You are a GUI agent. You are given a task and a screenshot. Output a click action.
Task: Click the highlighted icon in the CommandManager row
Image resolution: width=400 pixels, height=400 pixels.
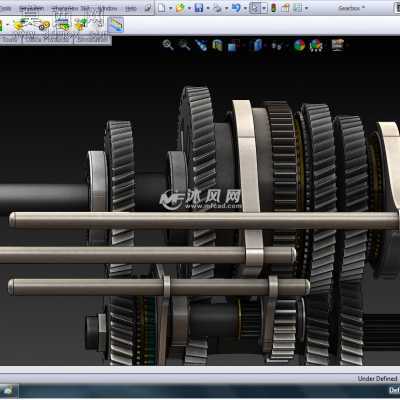(116, 24)
